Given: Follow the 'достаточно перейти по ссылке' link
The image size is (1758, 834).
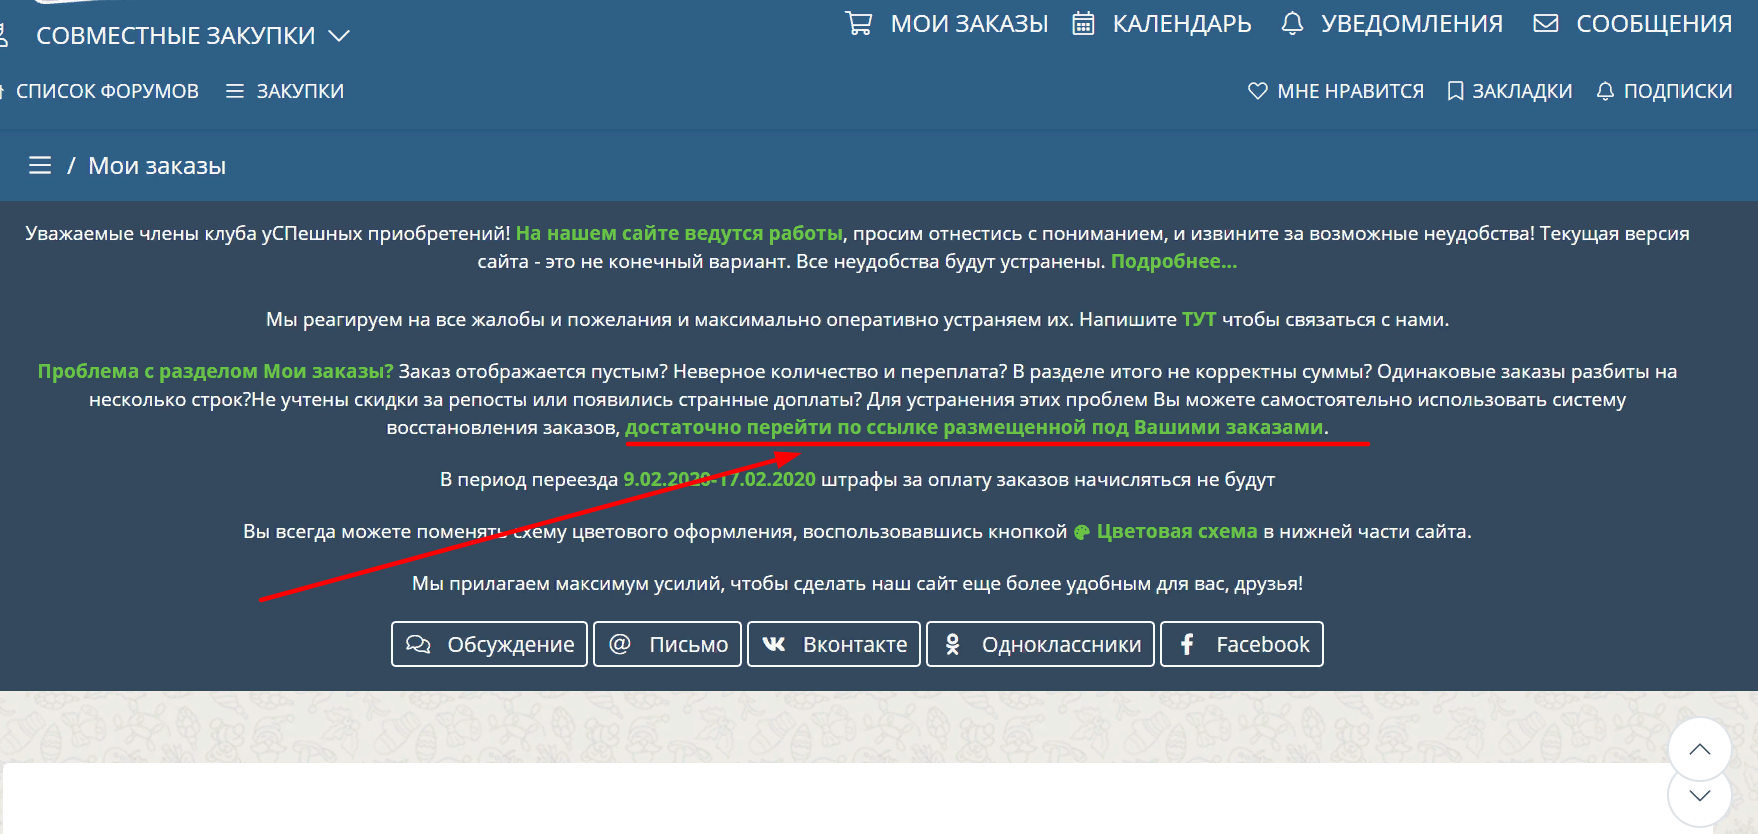Looking at the screenshot, I should (974, 427).
